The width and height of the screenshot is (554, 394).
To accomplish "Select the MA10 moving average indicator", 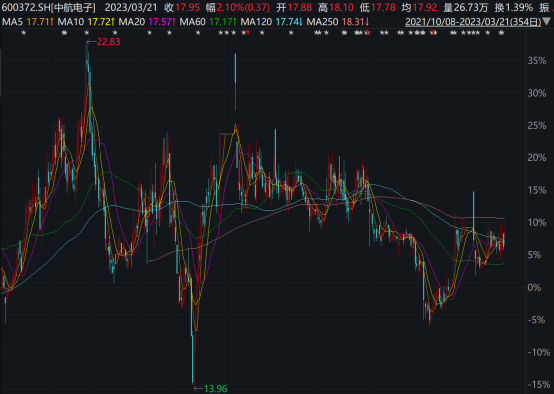I will (x=86, y=22).
